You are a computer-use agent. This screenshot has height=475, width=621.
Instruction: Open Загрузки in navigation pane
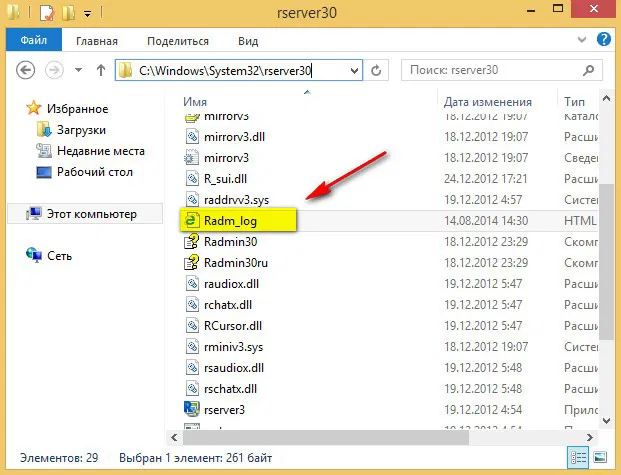[x=81, y=130]
